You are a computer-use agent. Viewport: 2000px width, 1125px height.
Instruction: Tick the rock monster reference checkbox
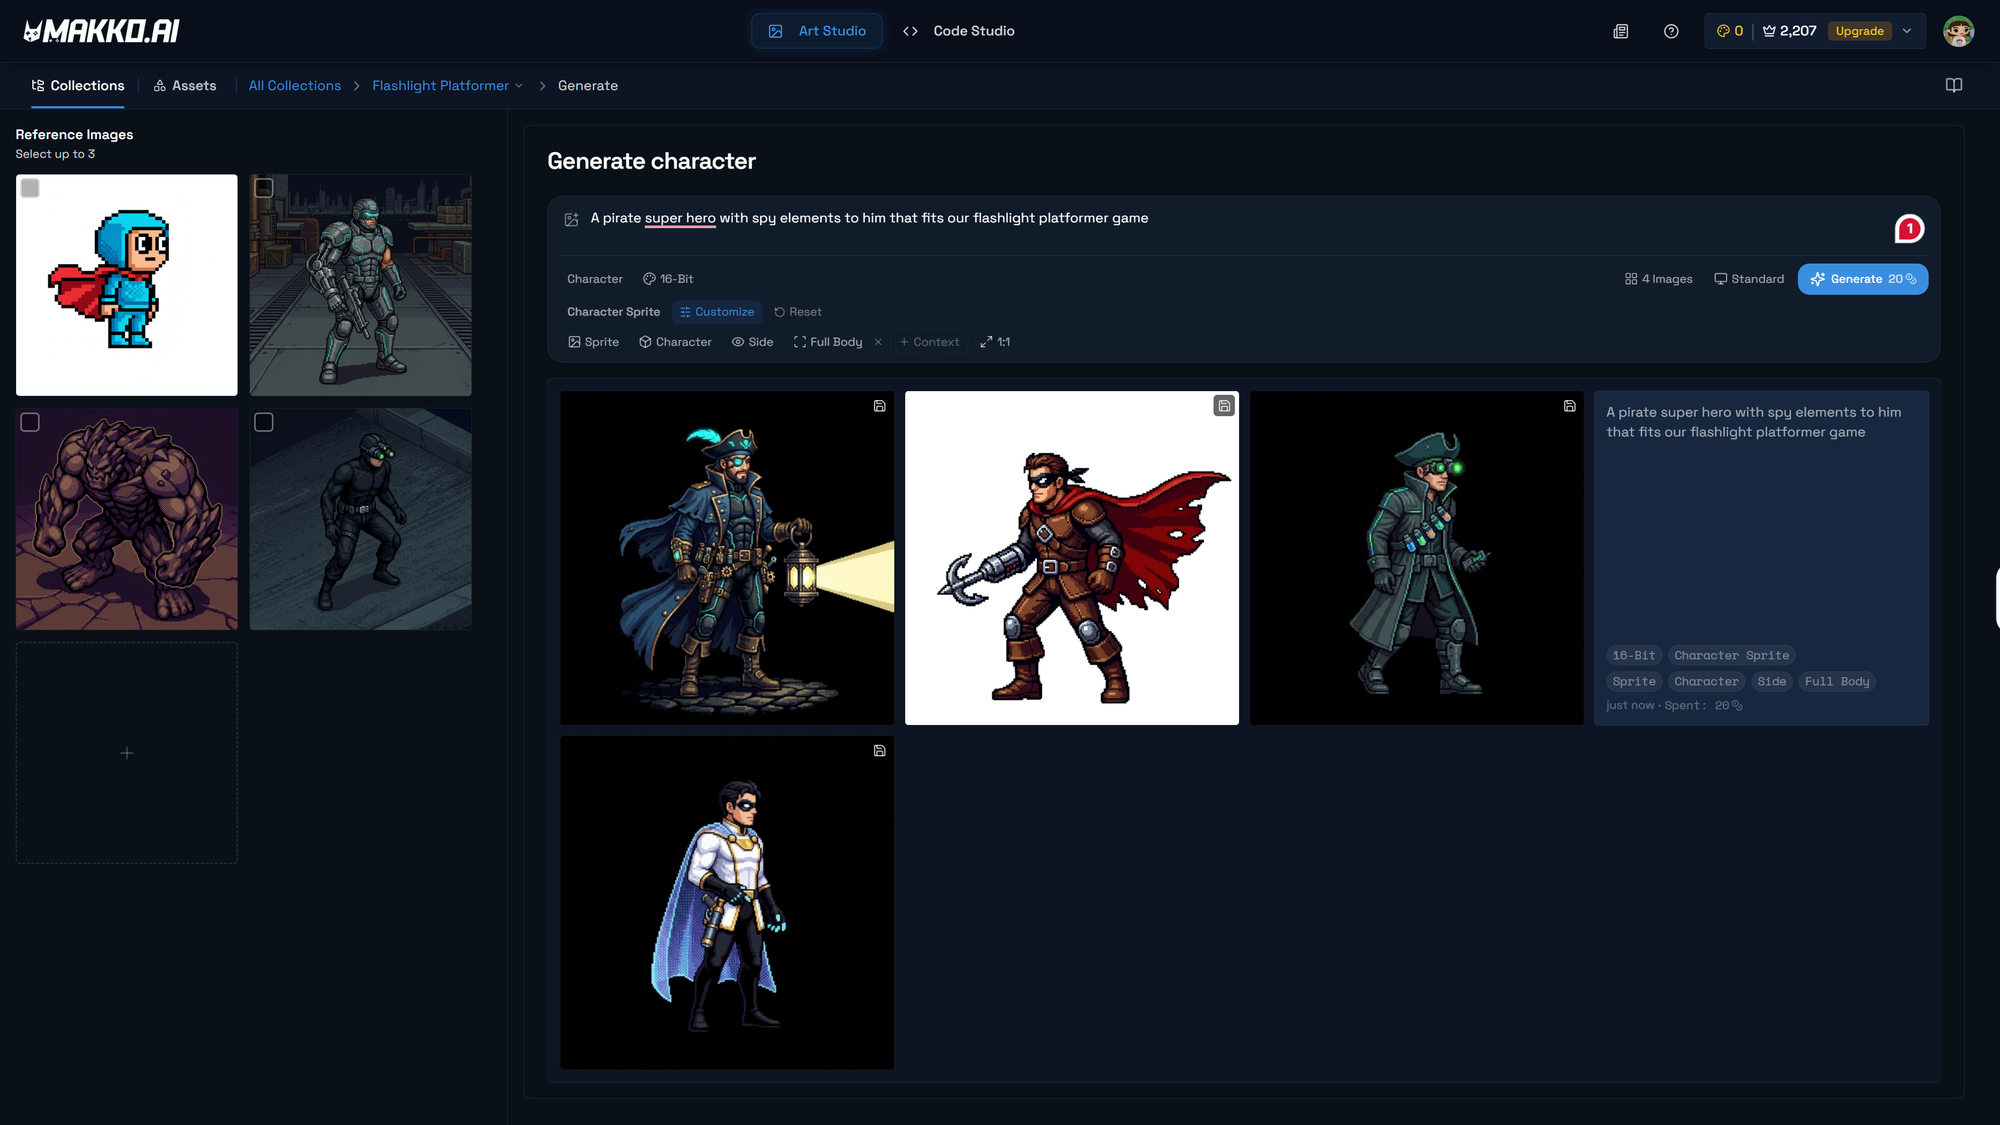31,422
